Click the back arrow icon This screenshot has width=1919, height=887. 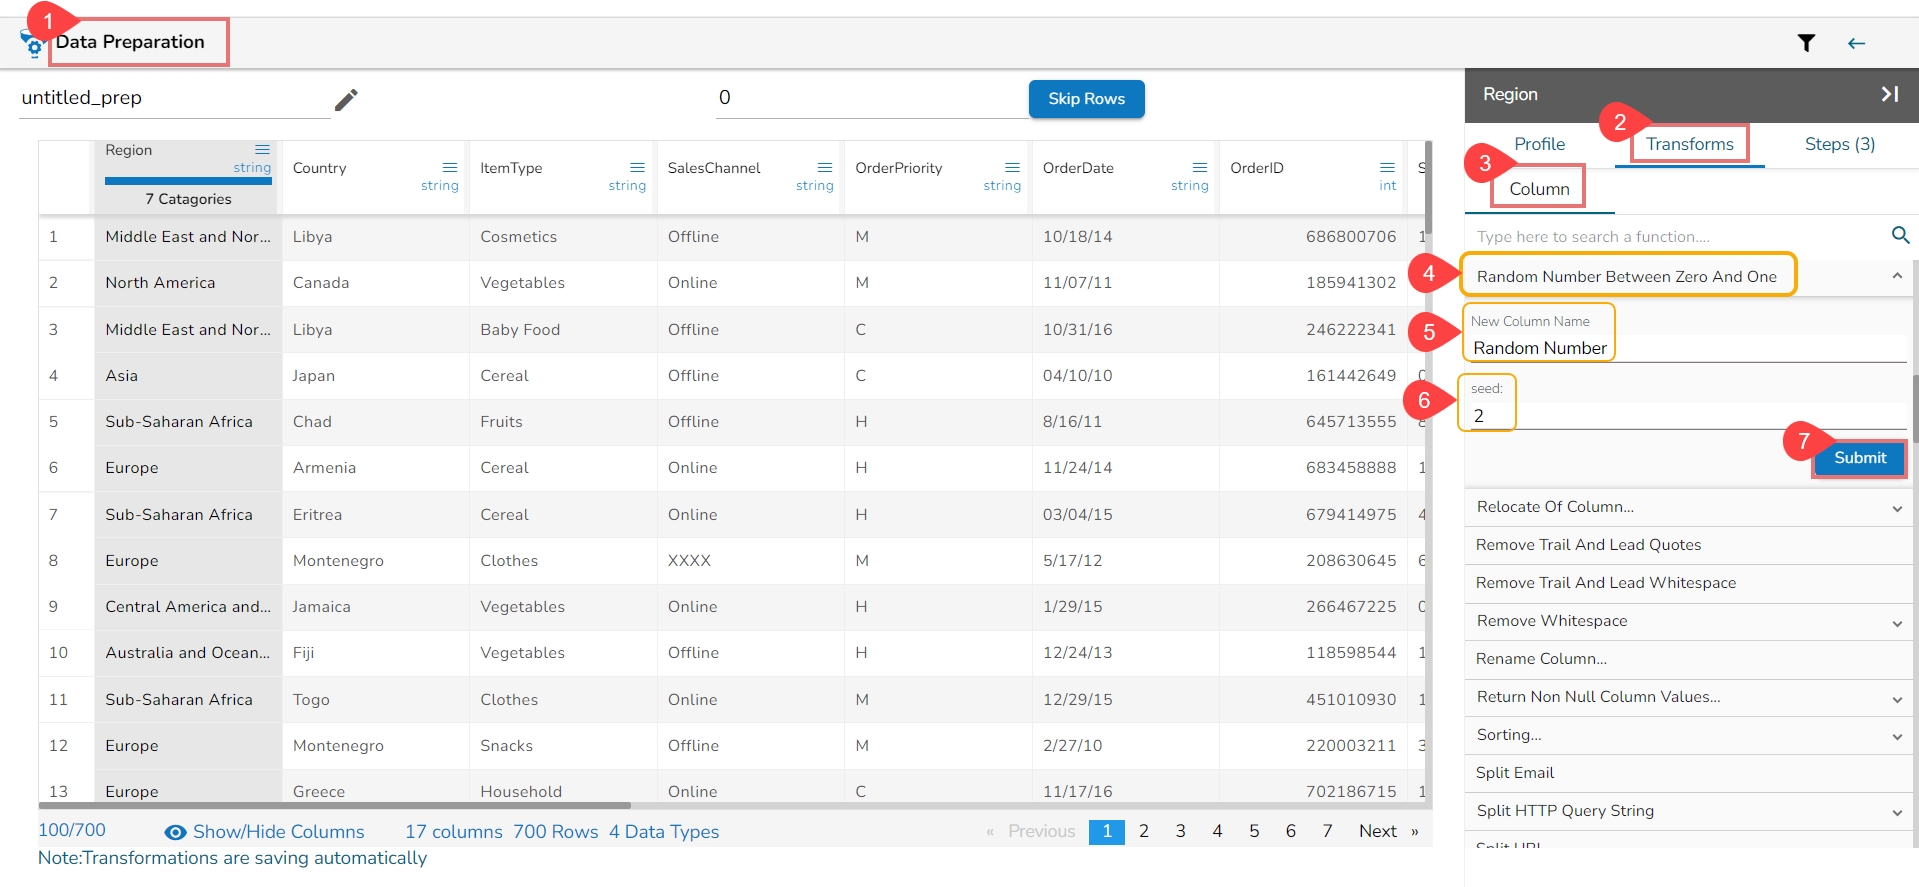tap(1856, 43)
